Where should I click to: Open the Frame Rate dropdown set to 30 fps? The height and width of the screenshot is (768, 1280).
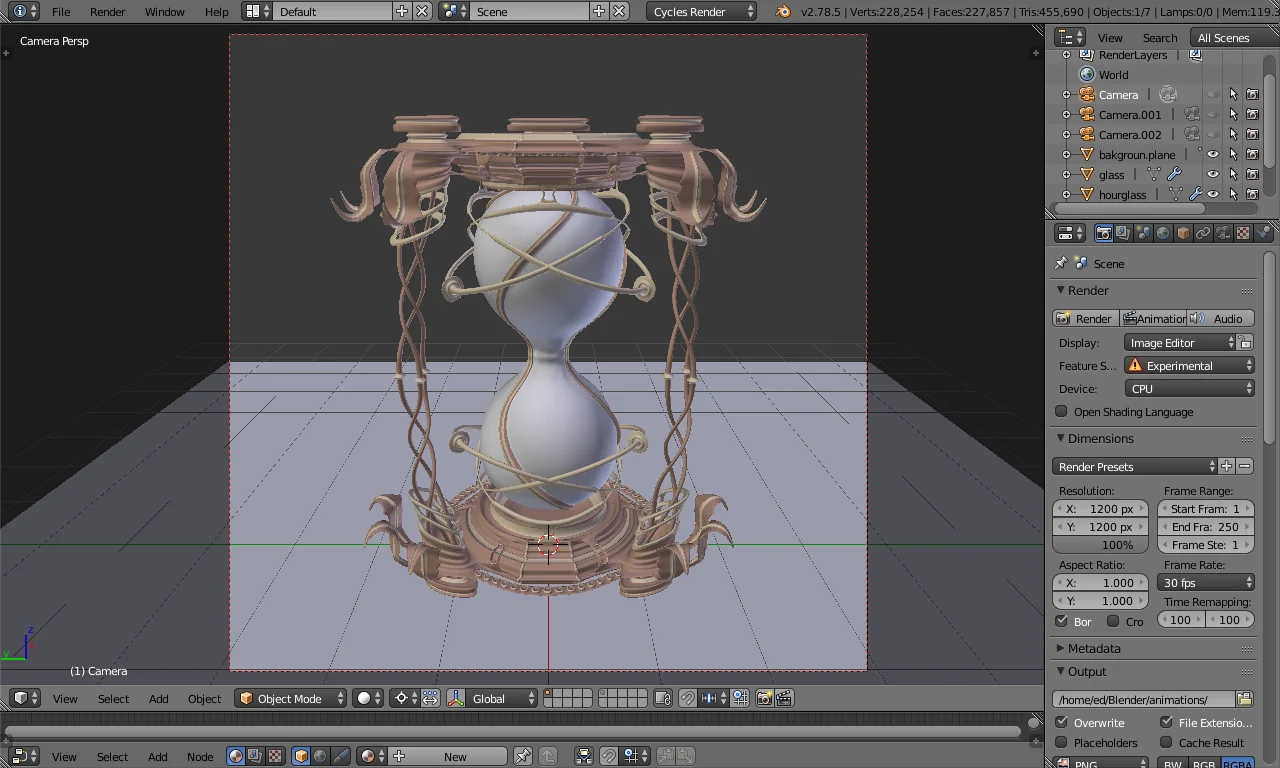(1205, 582)
